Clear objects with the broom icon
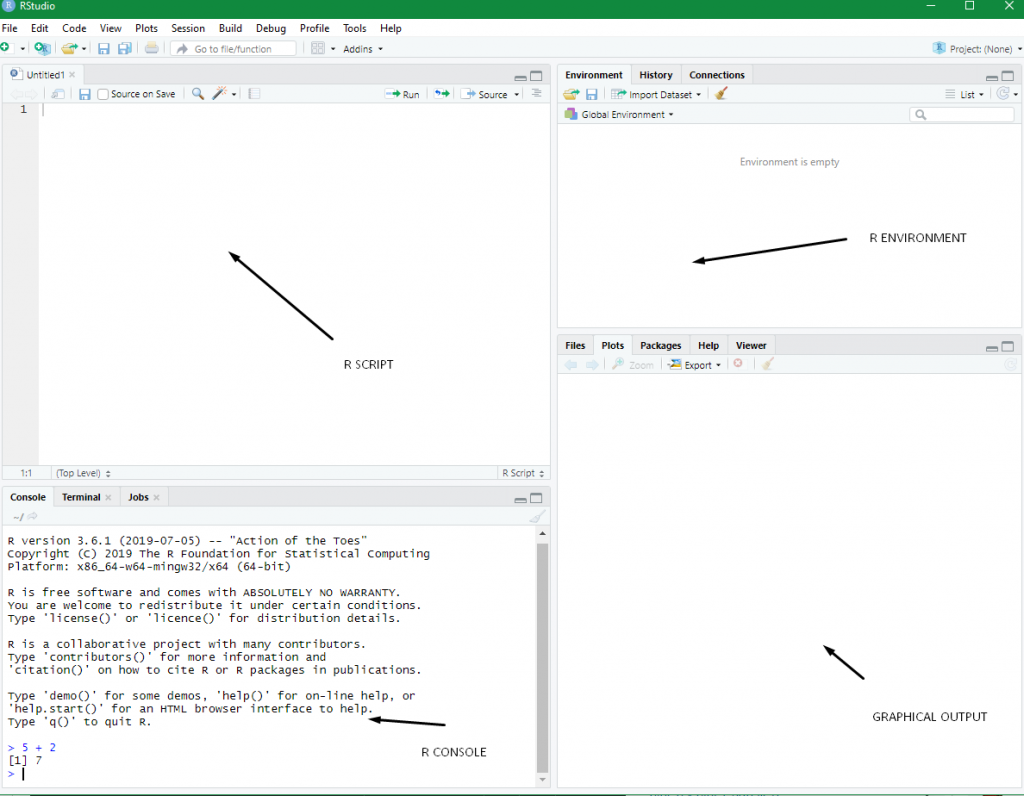The image size is (1024, 796). pos(723,94)
